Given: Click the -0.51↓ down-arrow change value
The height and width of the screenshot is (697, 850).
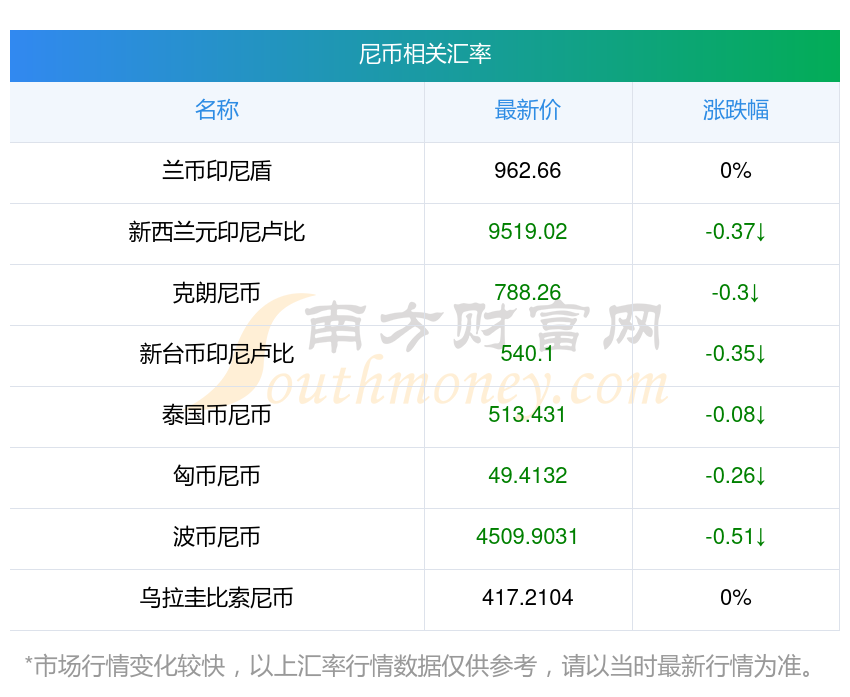Looking at the screenshot, I should point(735,537).
